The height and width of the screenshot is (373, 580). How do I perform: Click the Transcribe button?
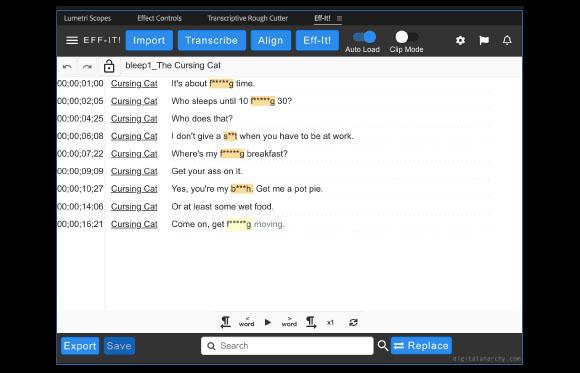pyautogui.click(x=212, y=40)
